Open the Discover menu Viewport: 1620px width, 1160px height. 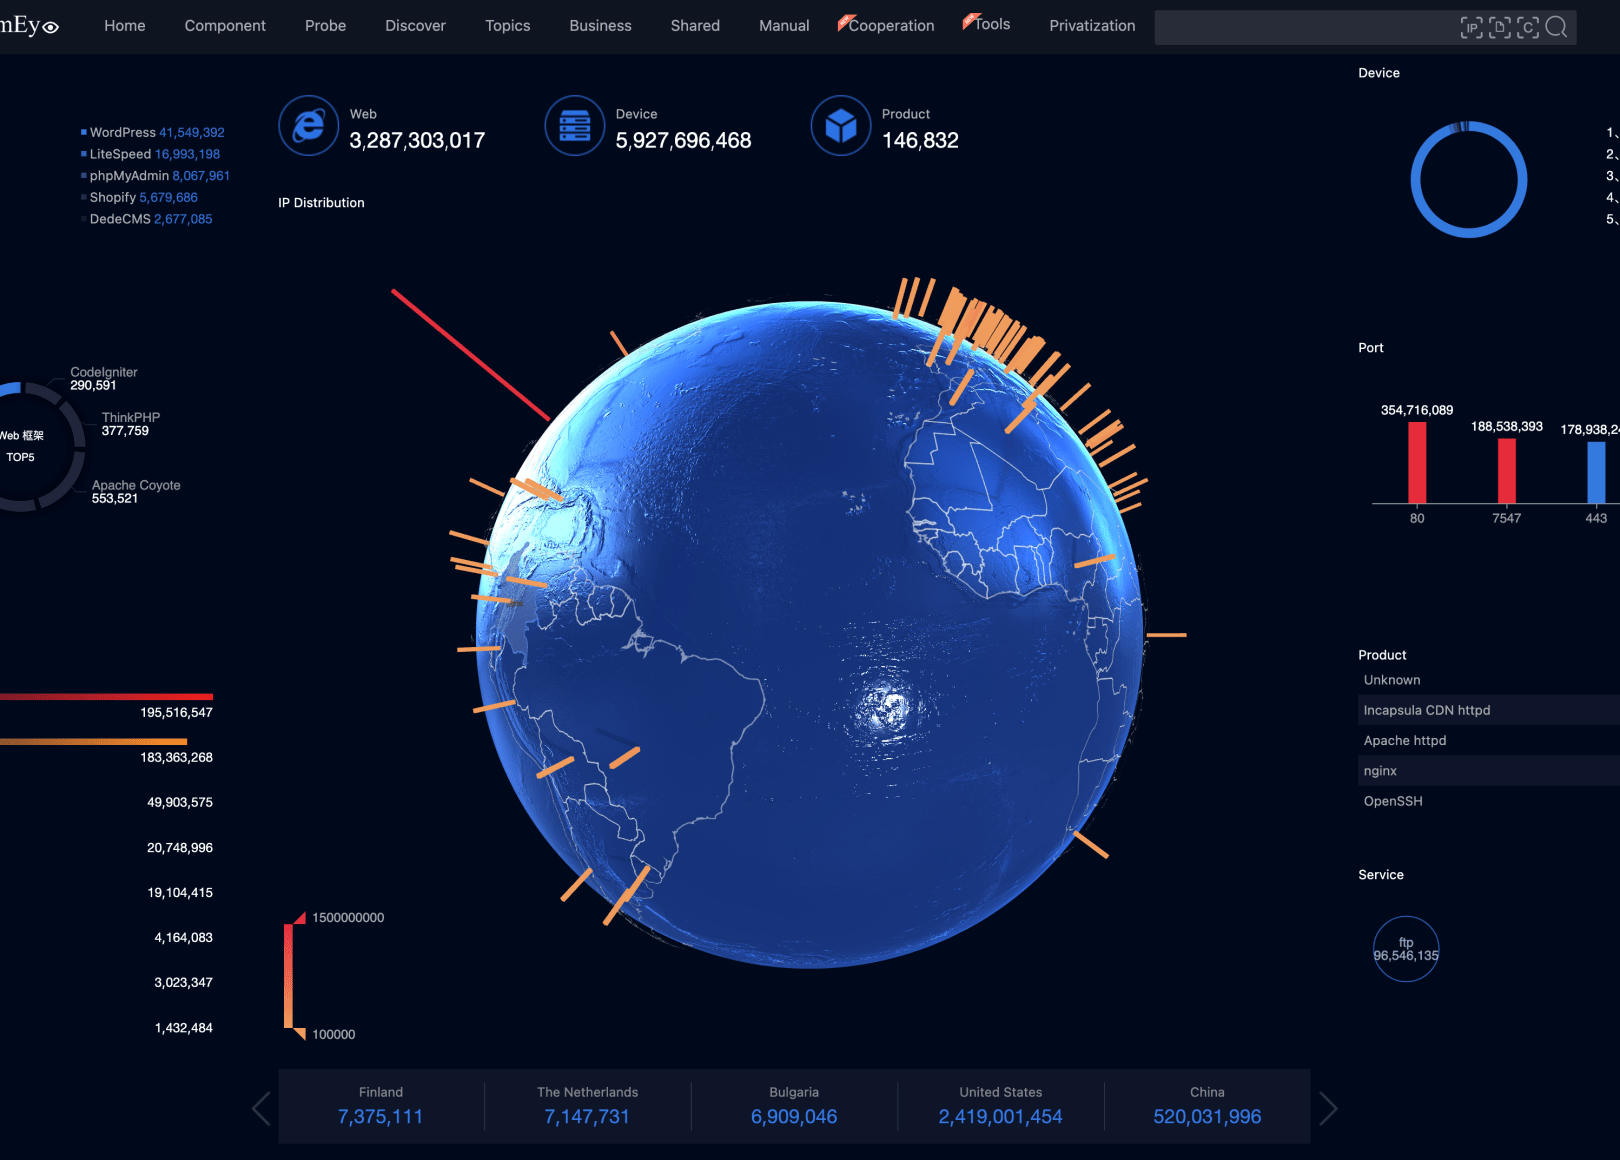pos(415,25)
